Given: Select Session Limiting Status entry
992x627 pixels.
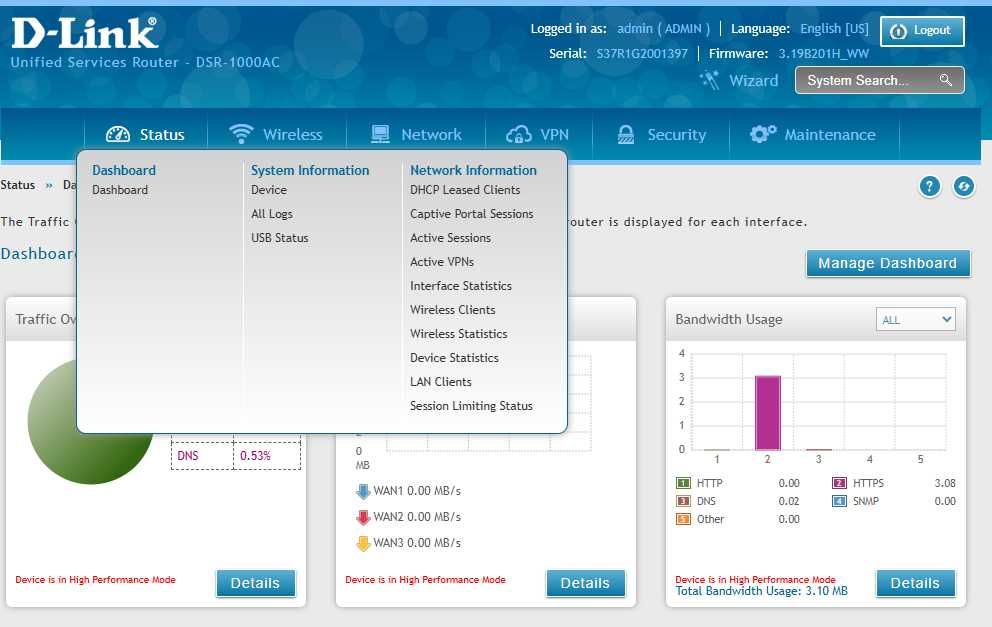Looking at the screenshot, I should point(471,406).
